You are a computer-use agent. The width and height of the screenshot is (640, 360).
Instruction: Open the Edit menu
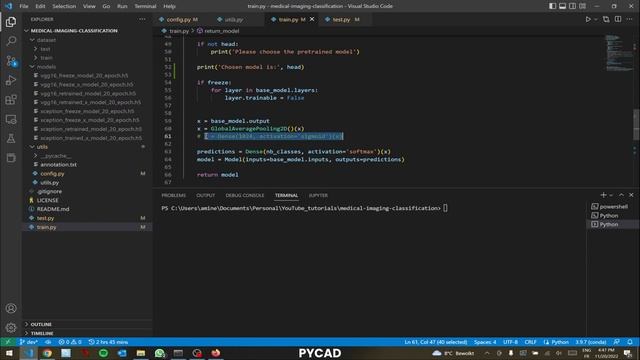pos(40,6)
